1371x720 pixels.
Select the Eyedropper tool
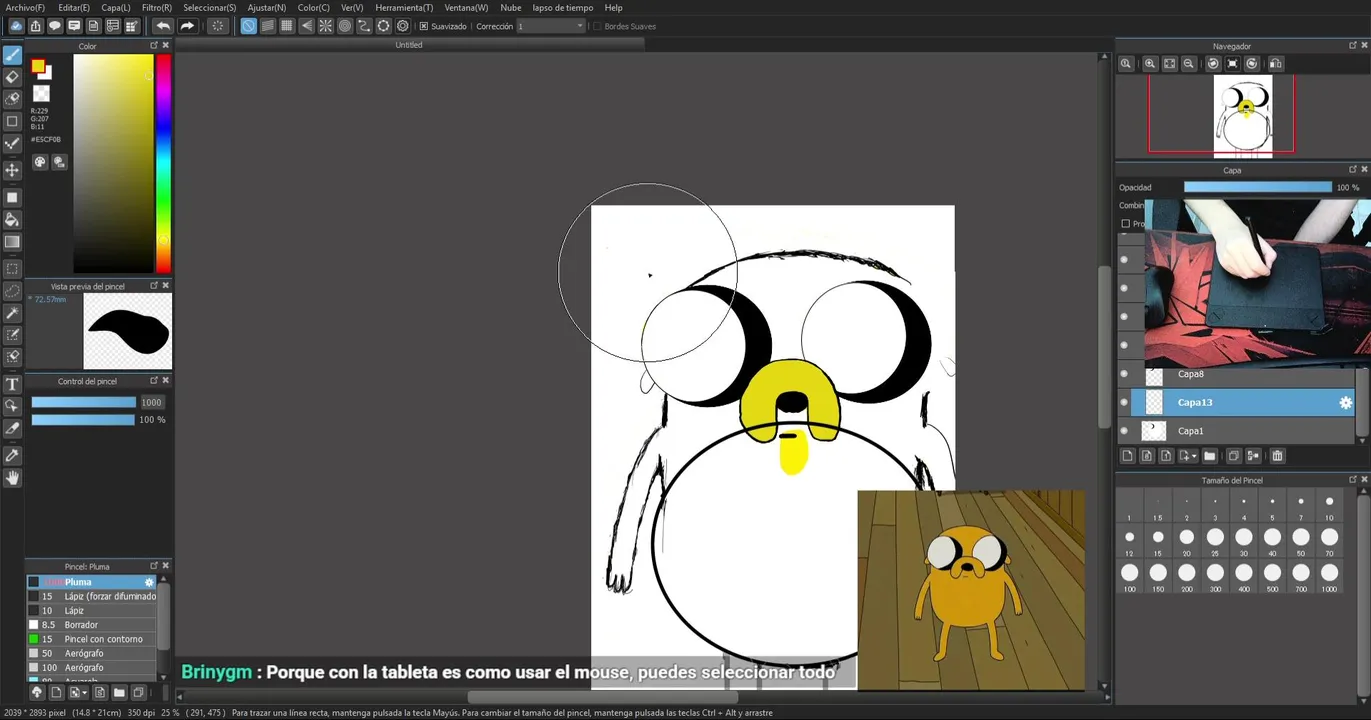(12, 455)
